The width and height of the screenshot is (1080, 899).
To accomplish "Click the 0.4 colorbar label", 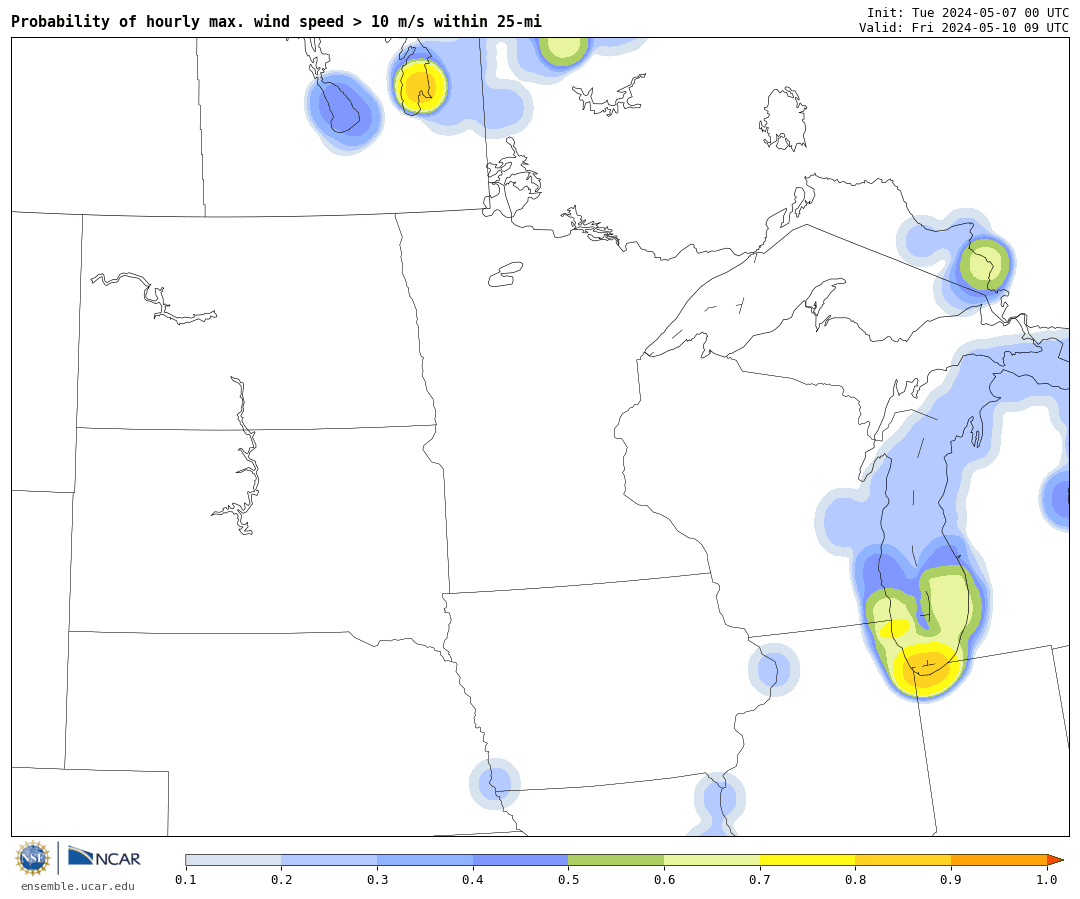I will [x=472, y=880].
